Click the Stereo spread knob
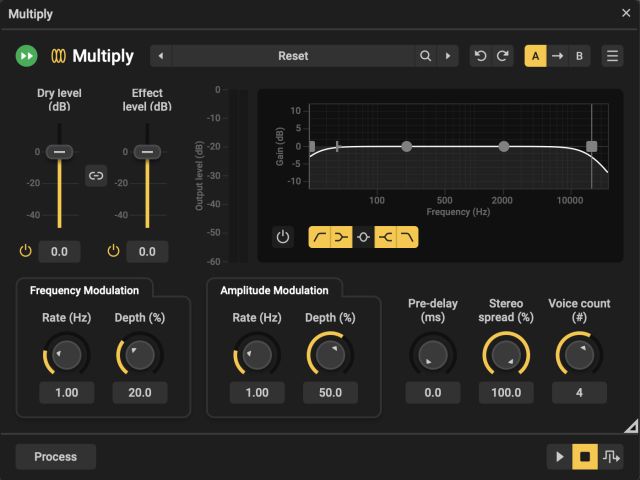This screenshot has height=480, width=640. click(x=506, y=355)
